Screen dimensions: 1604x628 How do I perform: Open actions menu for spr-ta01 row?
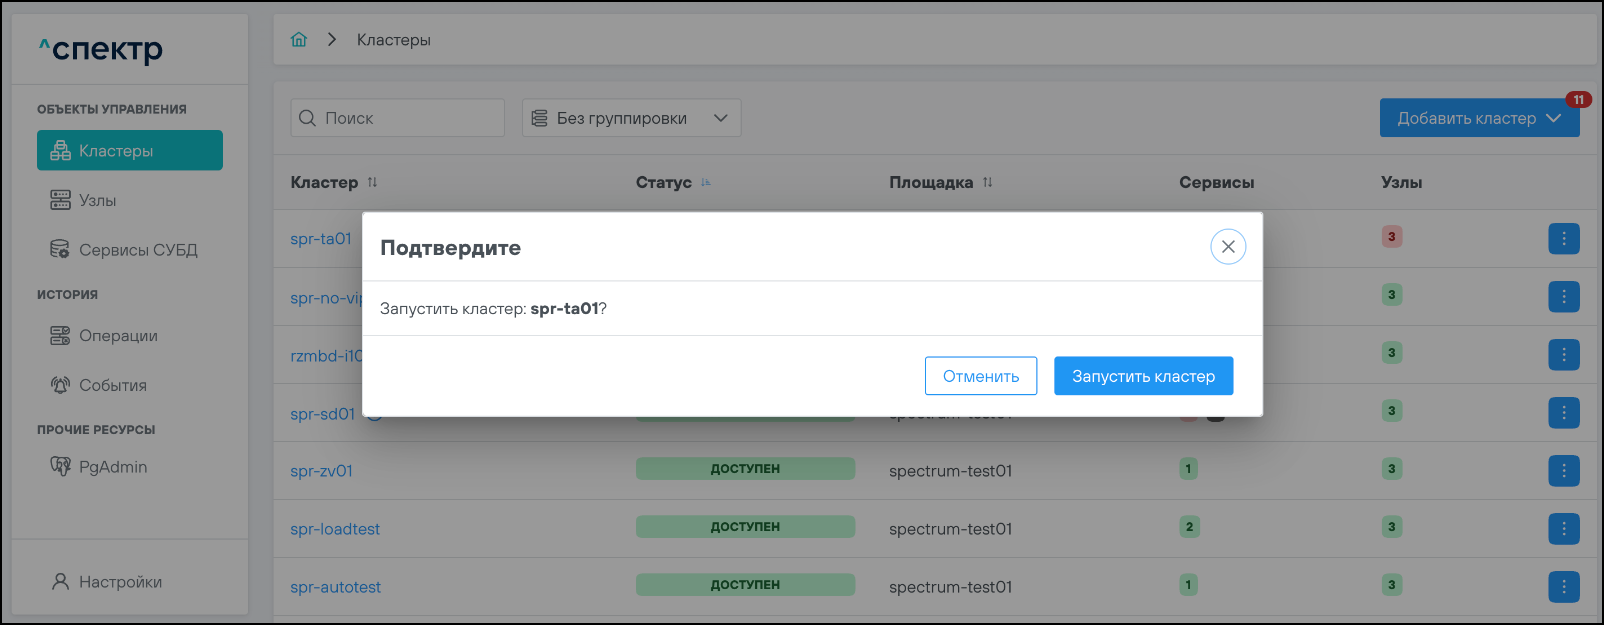click(x=1564, y=239)
